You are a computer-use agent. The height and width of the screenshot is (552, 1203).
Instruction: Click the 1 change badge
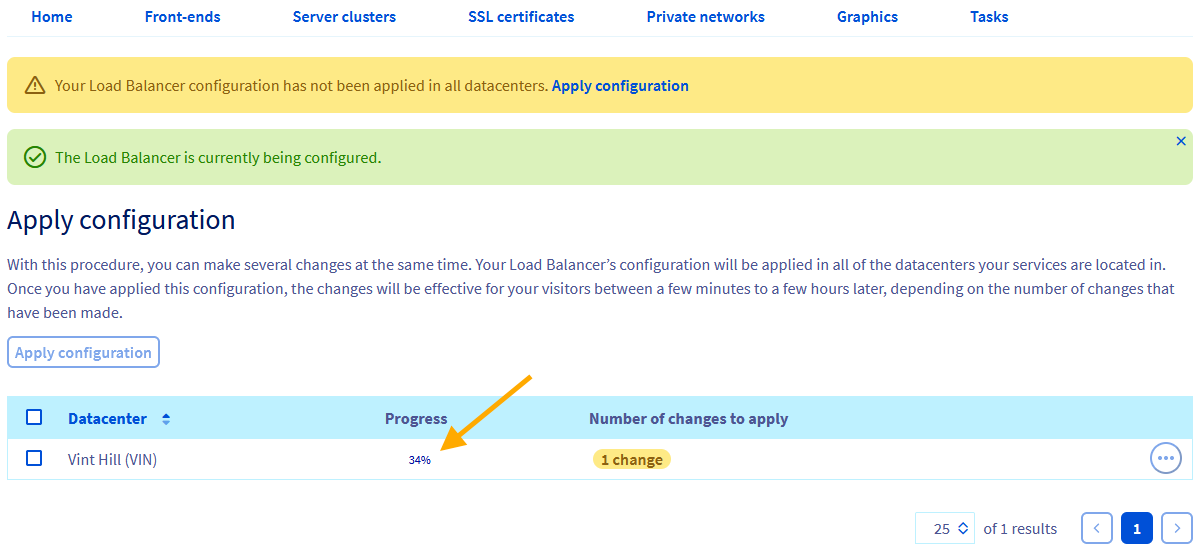(x=631, y=459)
